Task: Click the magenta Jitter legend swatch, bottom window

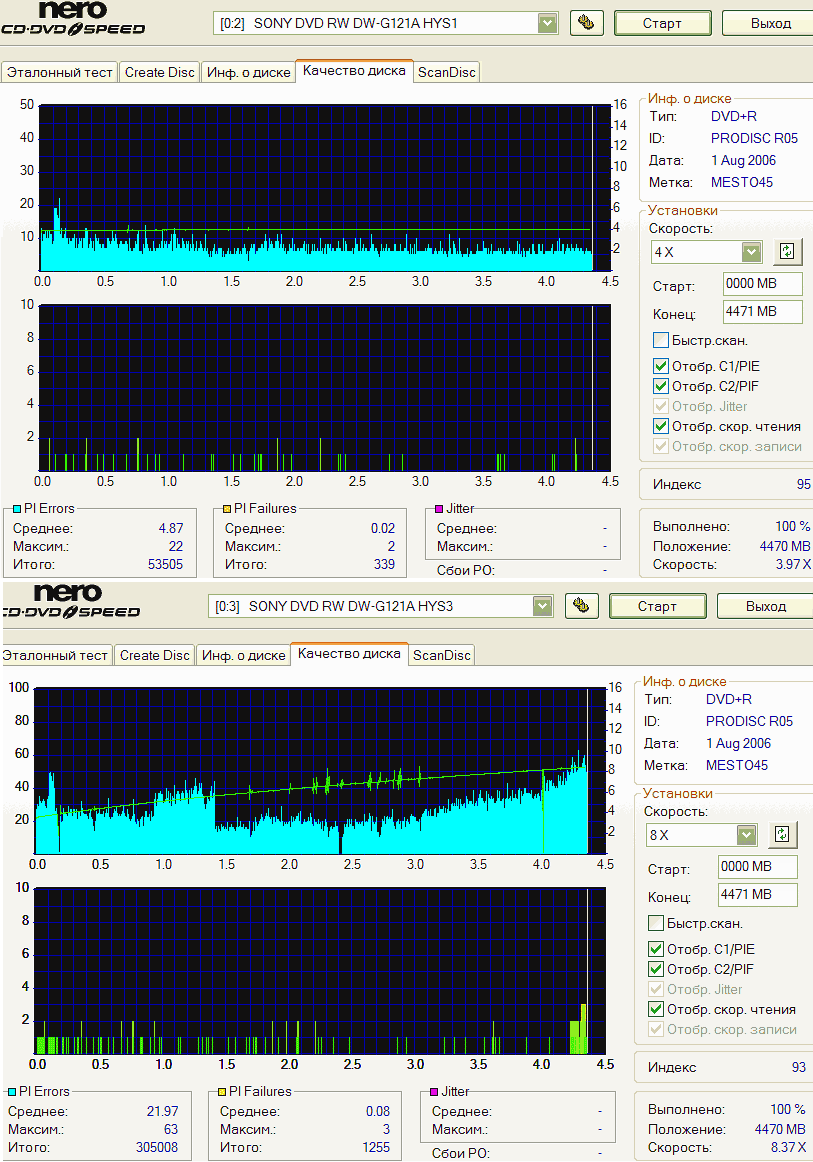Action: point(434,1092)
